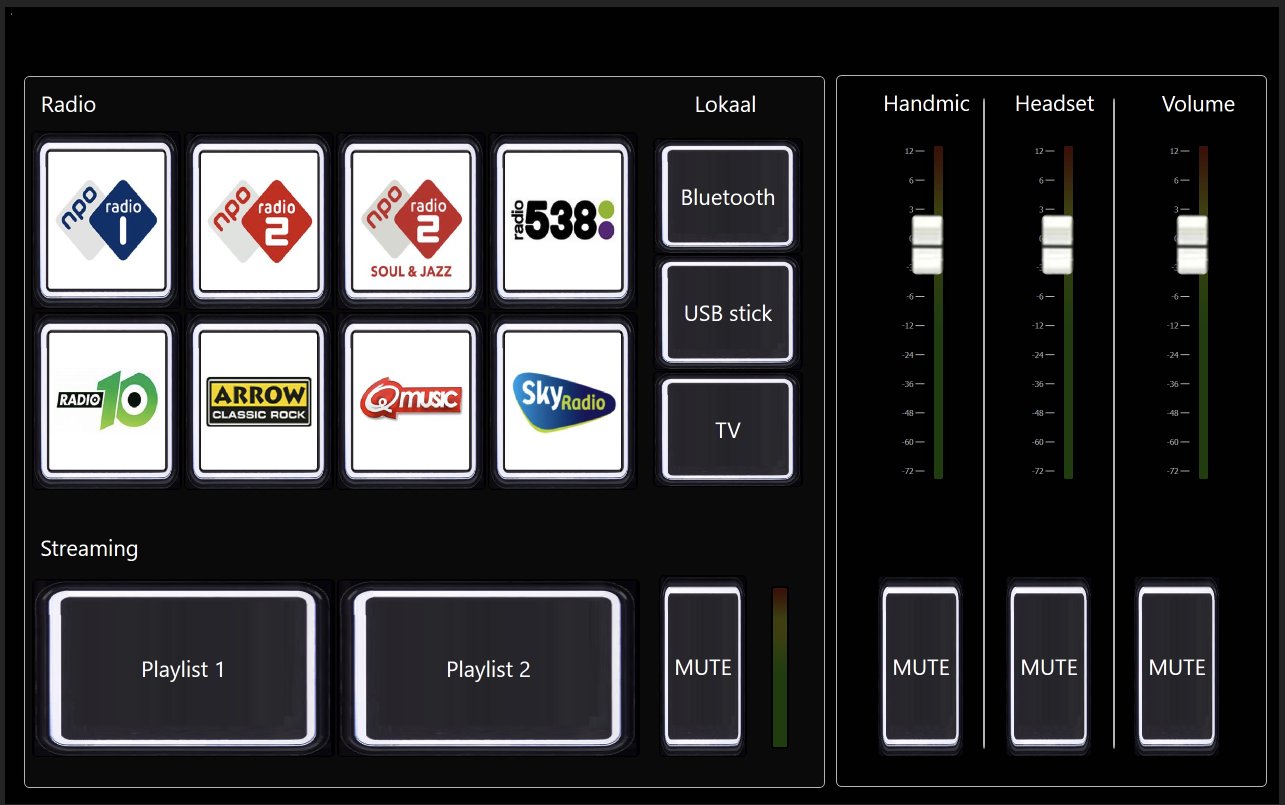Viewport: 1285px width, 805px height.
Task: Select the Radio 10 station
Action: [x=106, y=400]
